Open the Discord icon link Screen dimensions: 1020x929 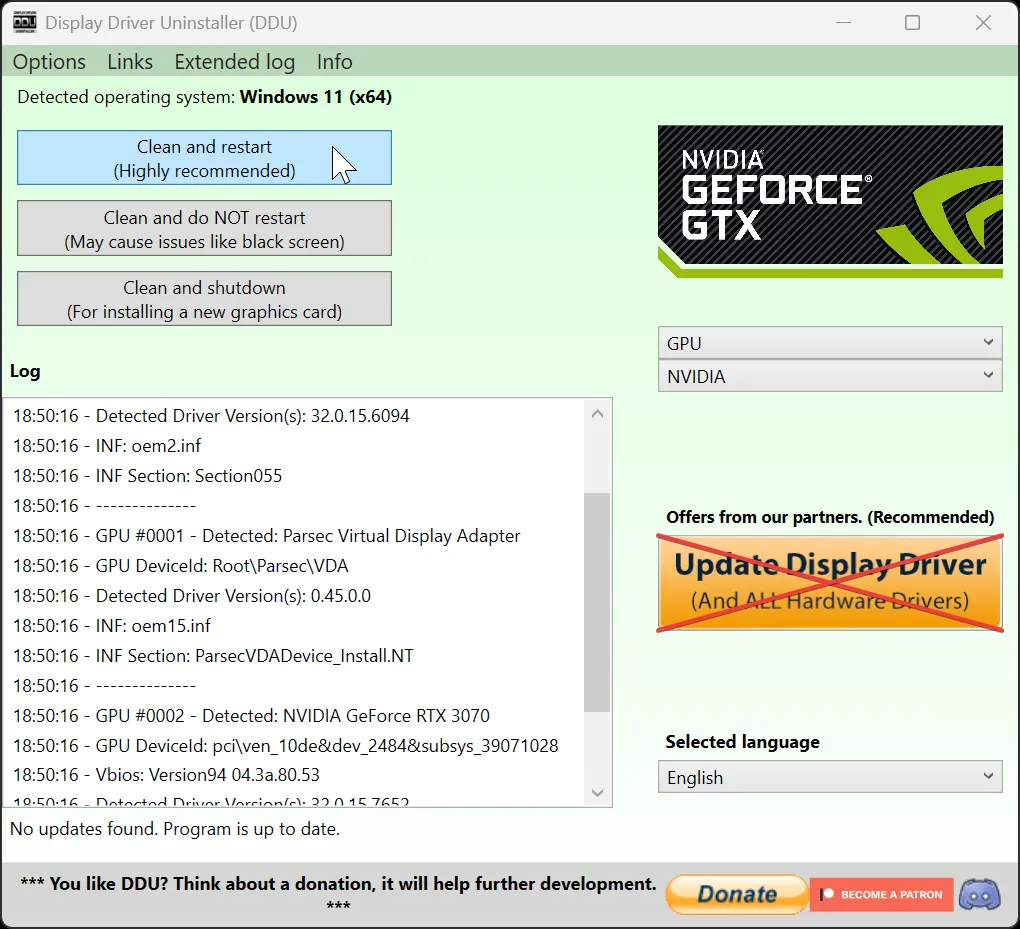click(979, 894)
